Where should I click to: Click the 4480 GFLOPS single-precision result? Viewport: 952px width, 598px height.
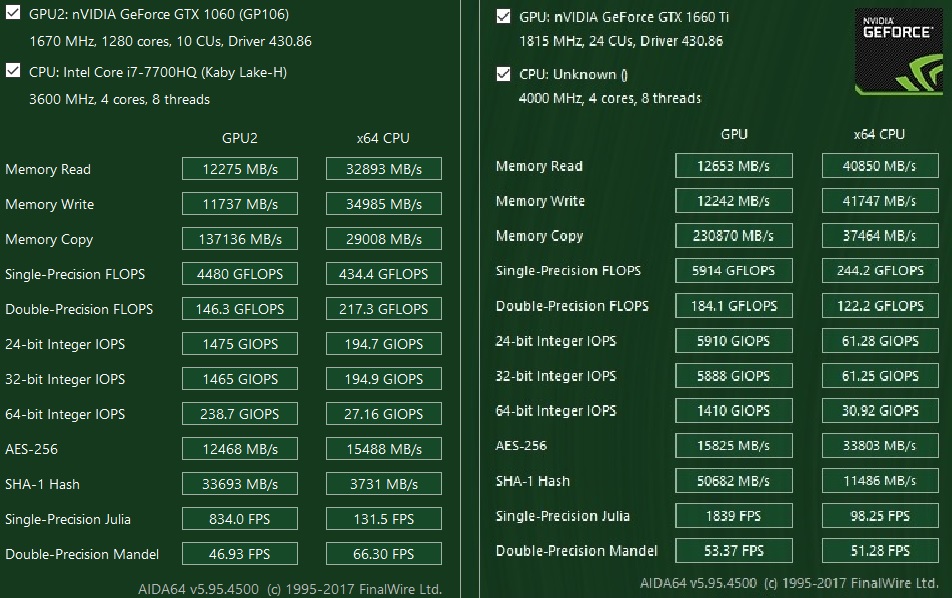[240, 274]
